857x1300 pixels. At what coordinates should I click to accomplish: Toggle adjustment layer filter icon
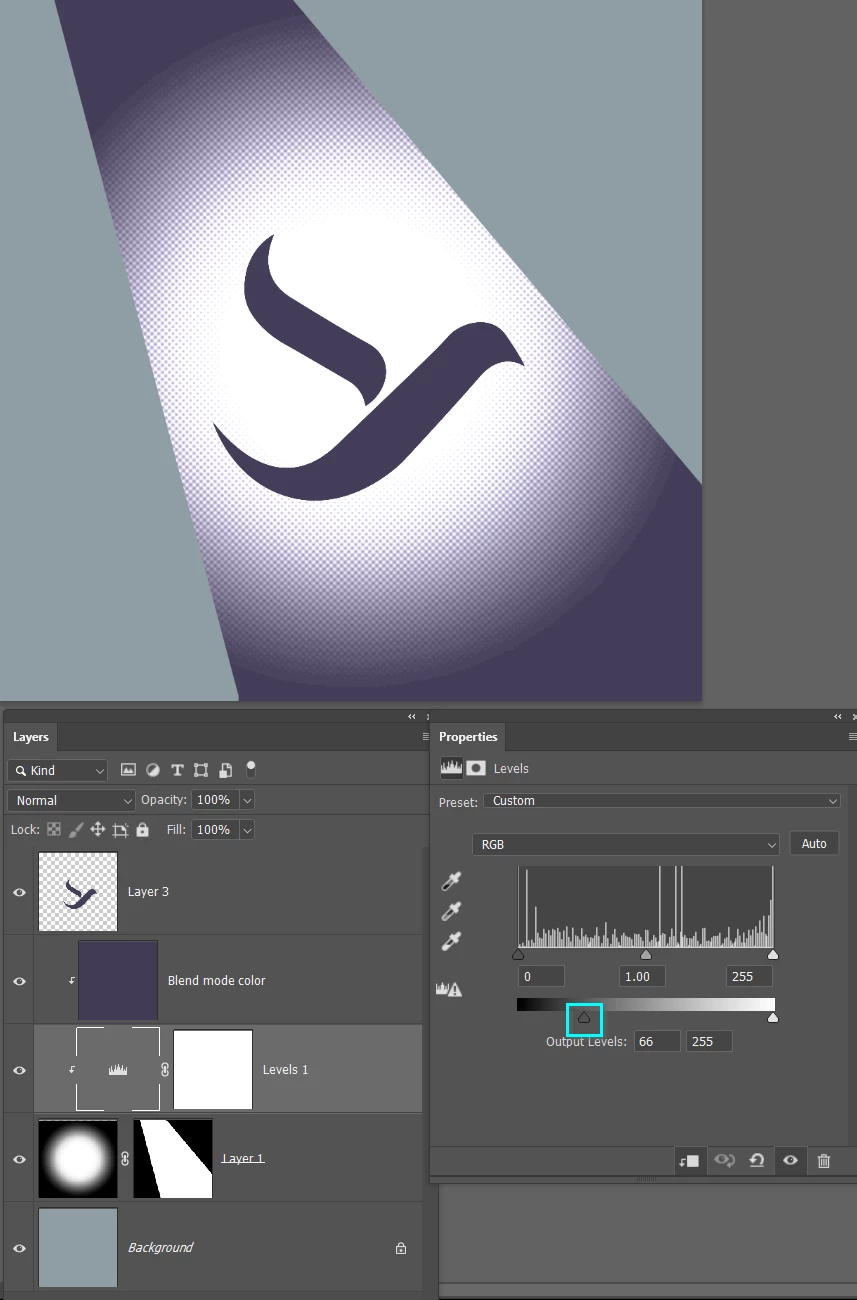click(153, 770)
